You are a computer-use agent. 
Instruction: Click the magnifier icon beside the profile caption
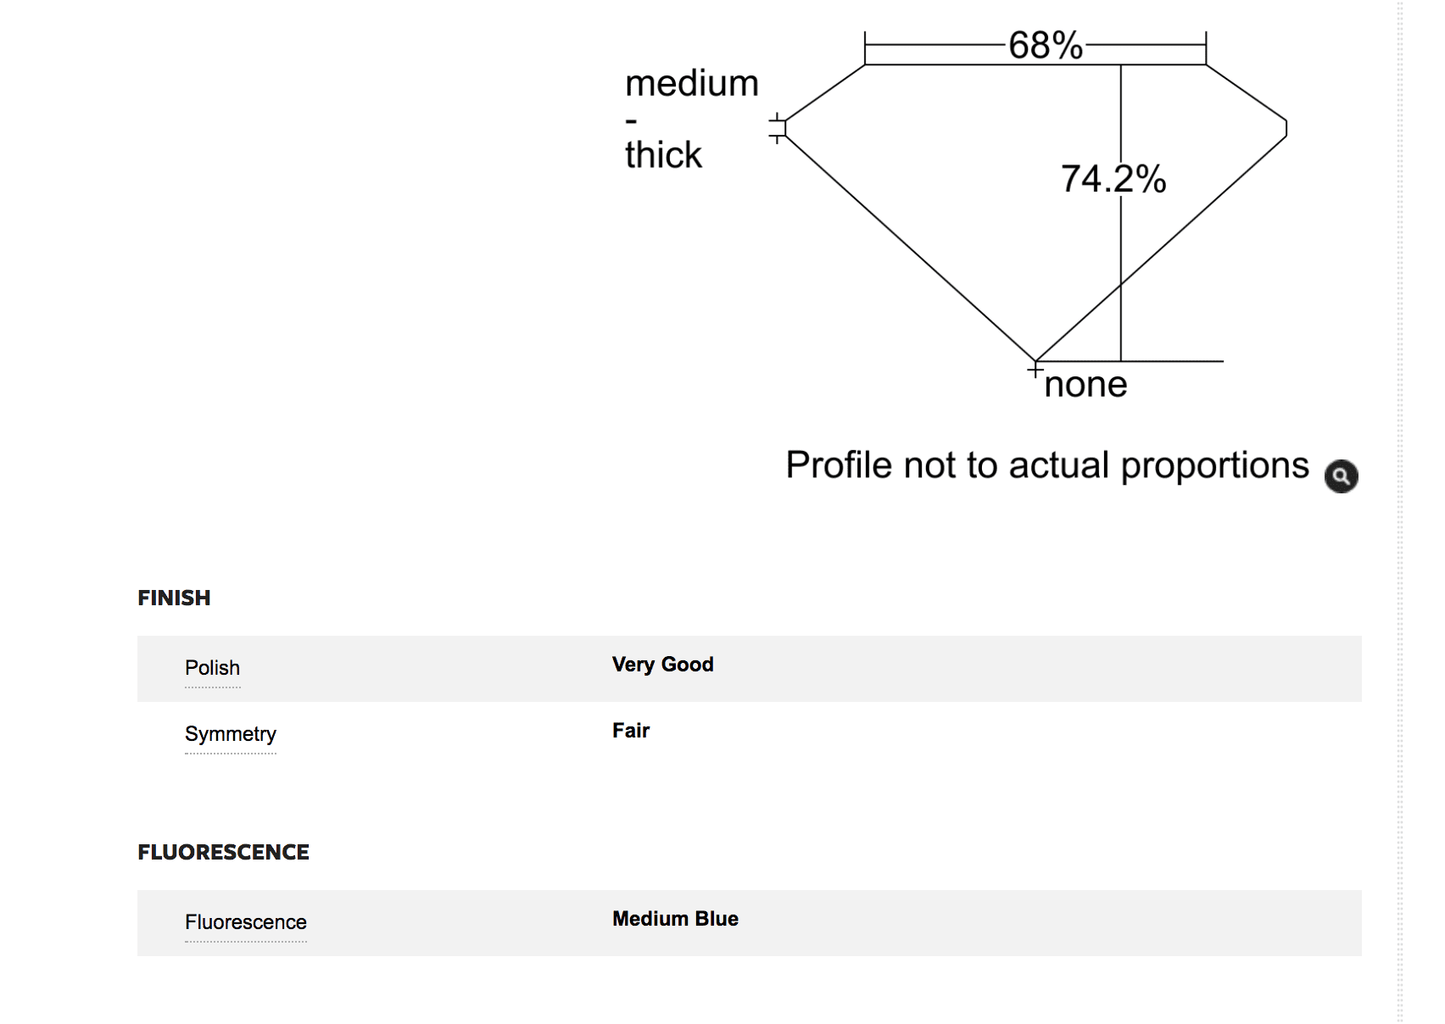1341,476
